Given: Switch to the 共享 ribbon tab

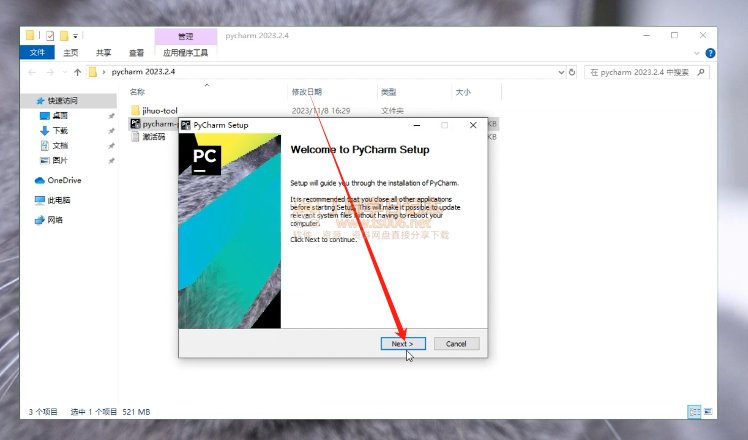Looking at the screenshot, I should tap(104, 52).
